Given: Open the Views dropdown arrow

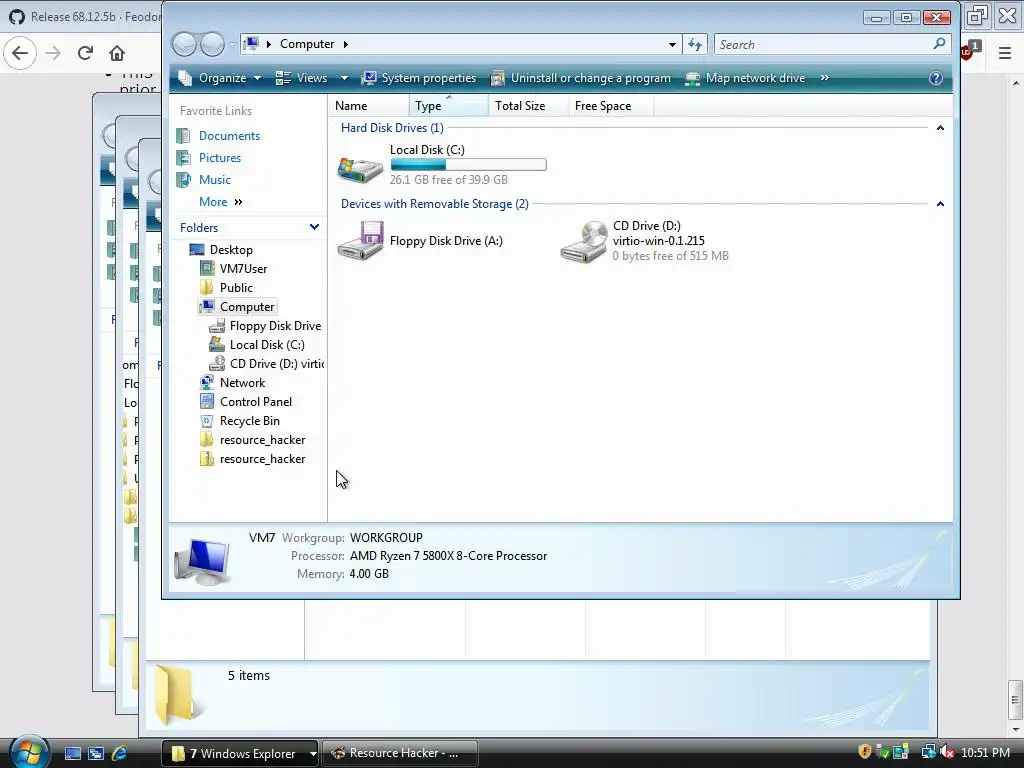Looking at the screenshot, I should [344, 78].
